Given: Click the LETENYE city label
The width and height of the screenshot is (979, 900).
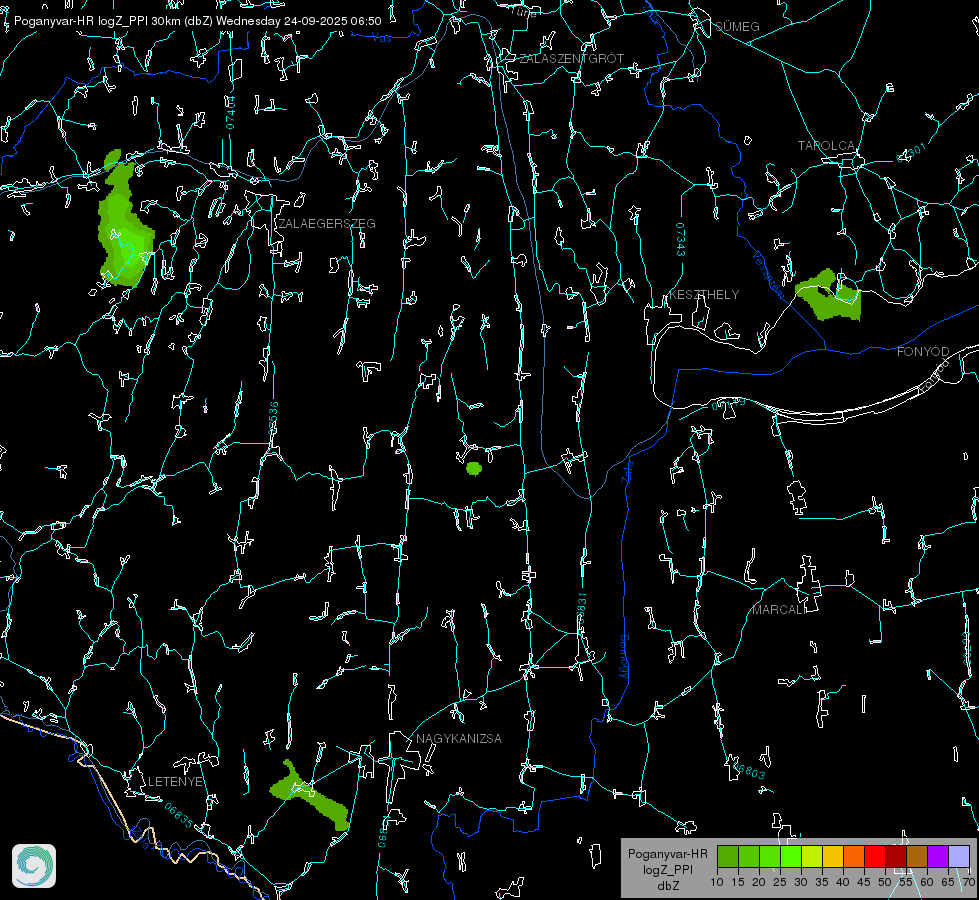Looking at the screenshot, I should [175, 782].
